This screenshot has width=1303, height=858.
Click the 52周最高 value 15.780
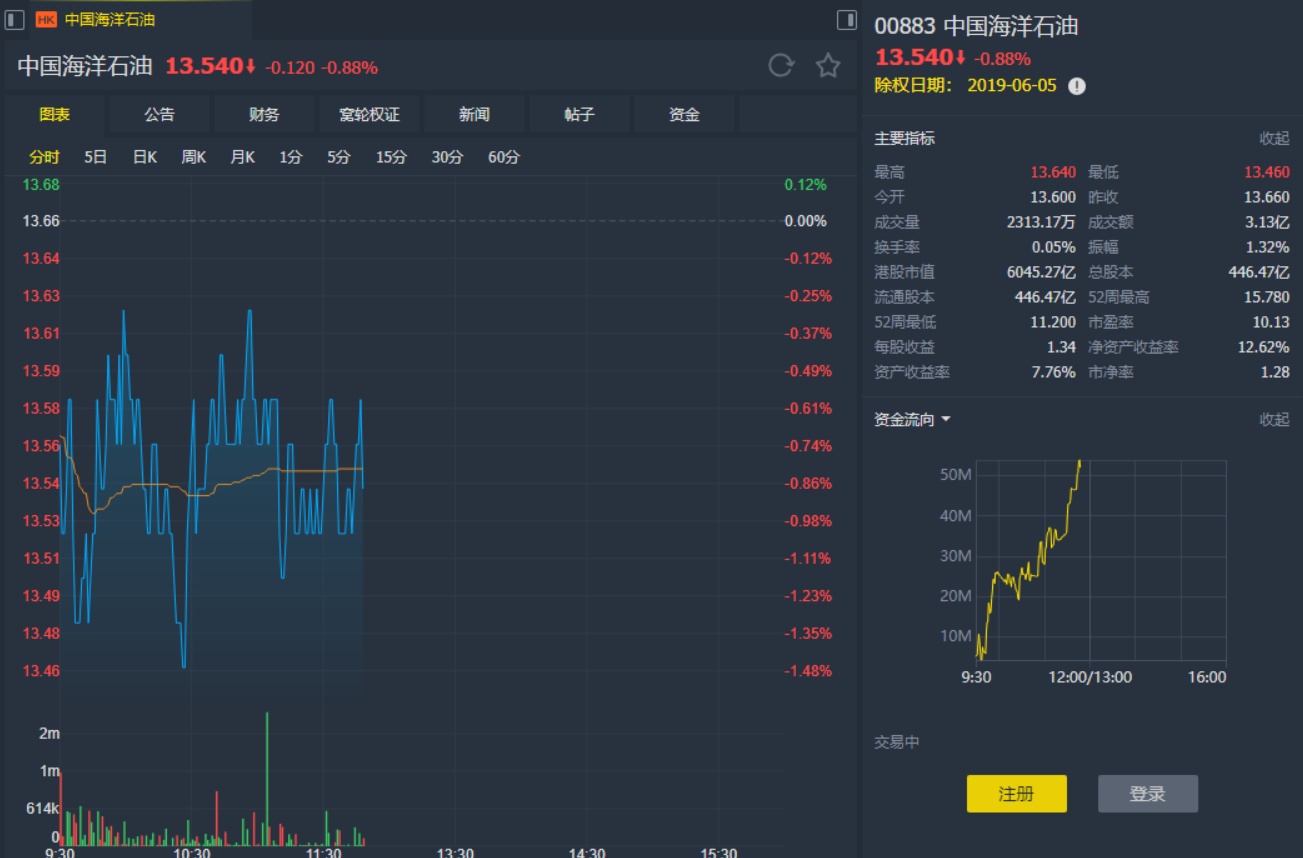[1267, 297]
